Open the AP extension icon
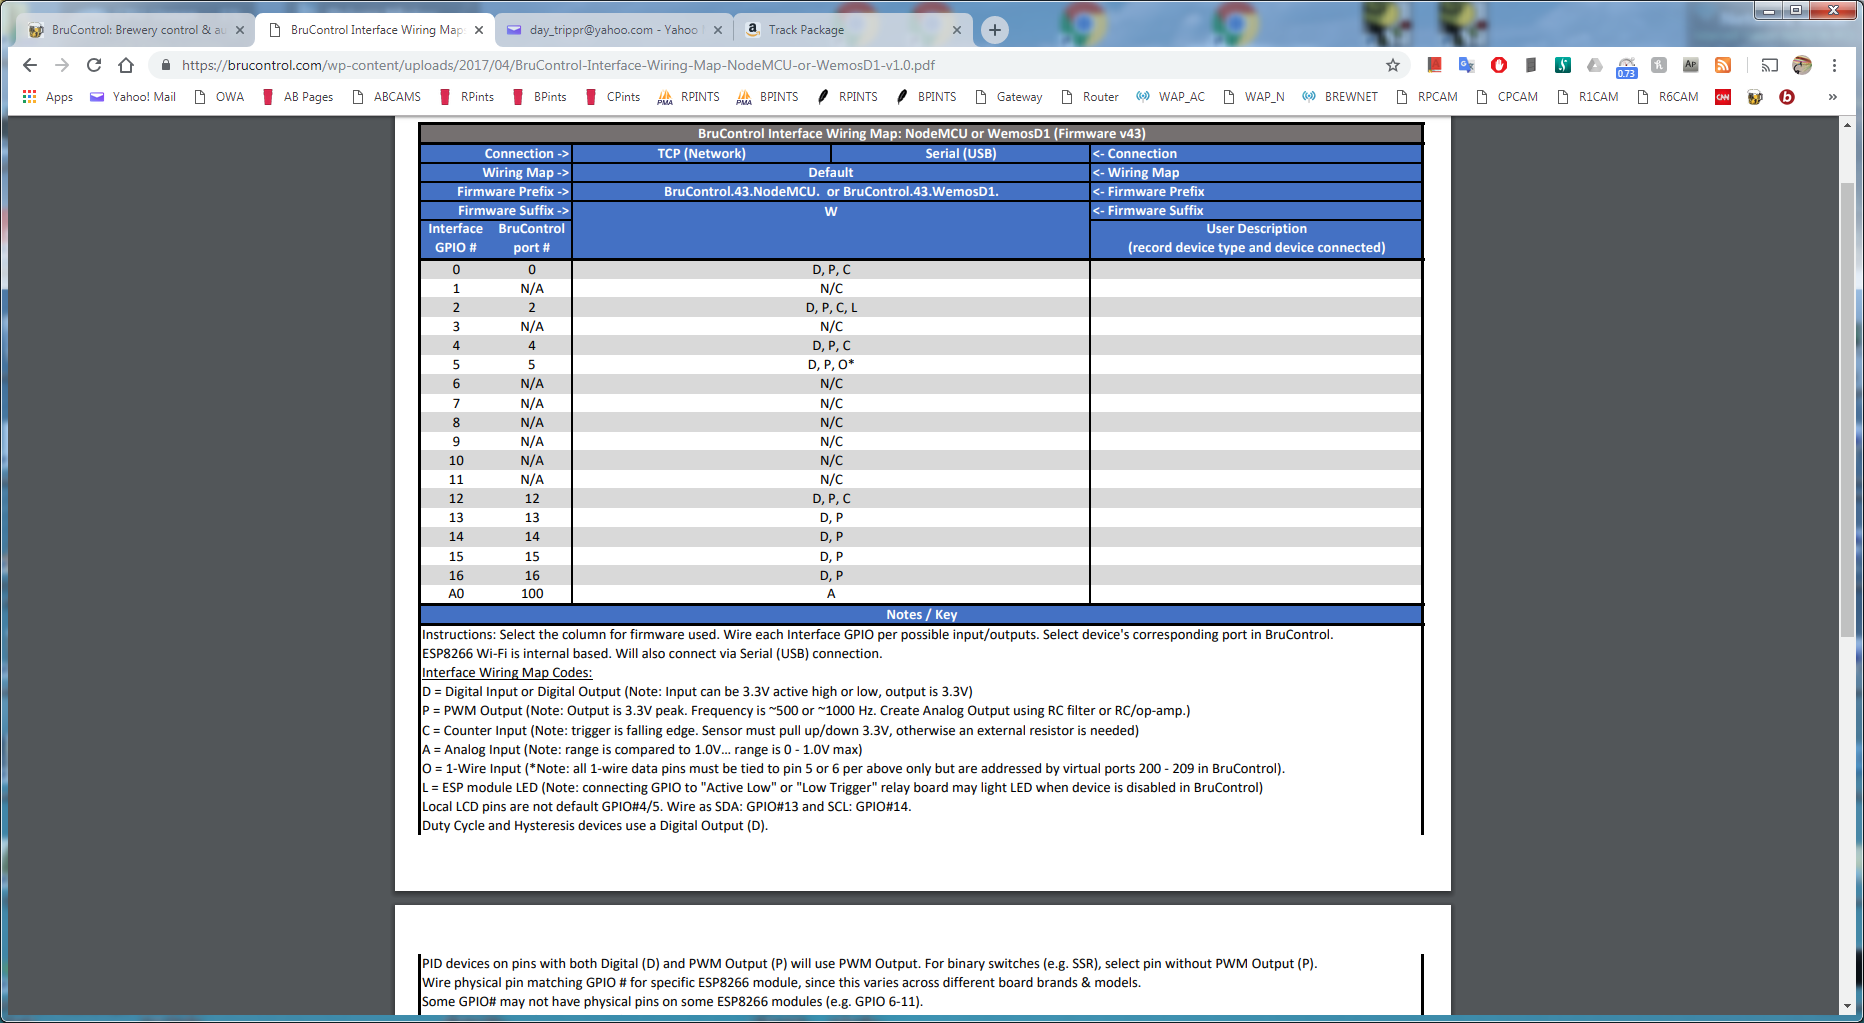 tap(1691, 65)
